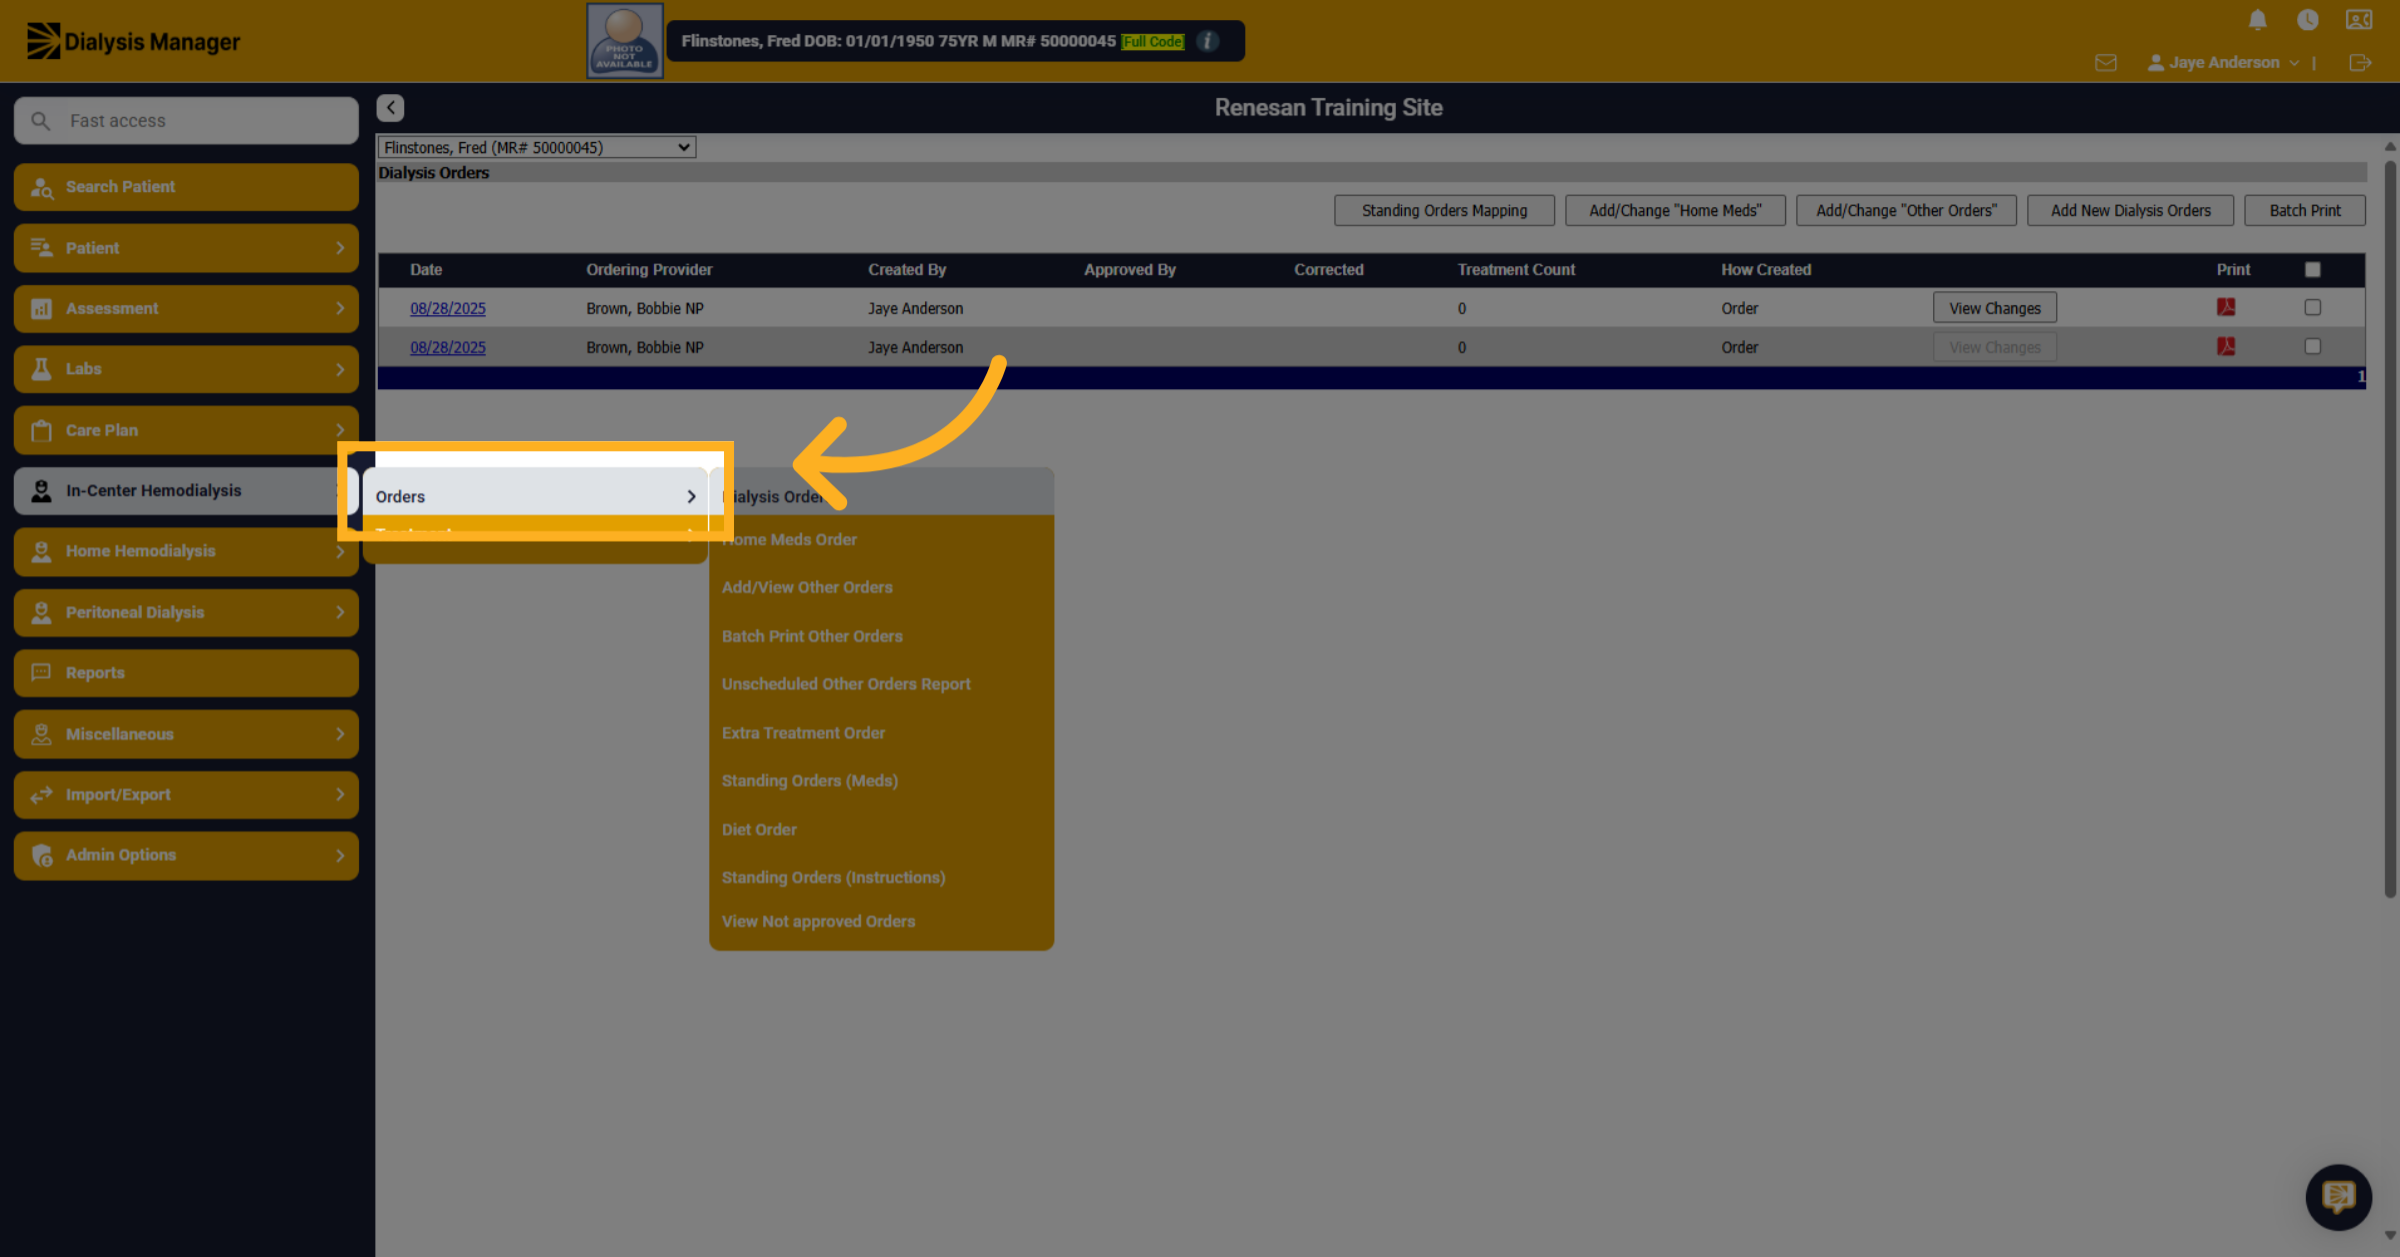
Task: Open PDF icon for second order row
Action: tap(2226, 346)
